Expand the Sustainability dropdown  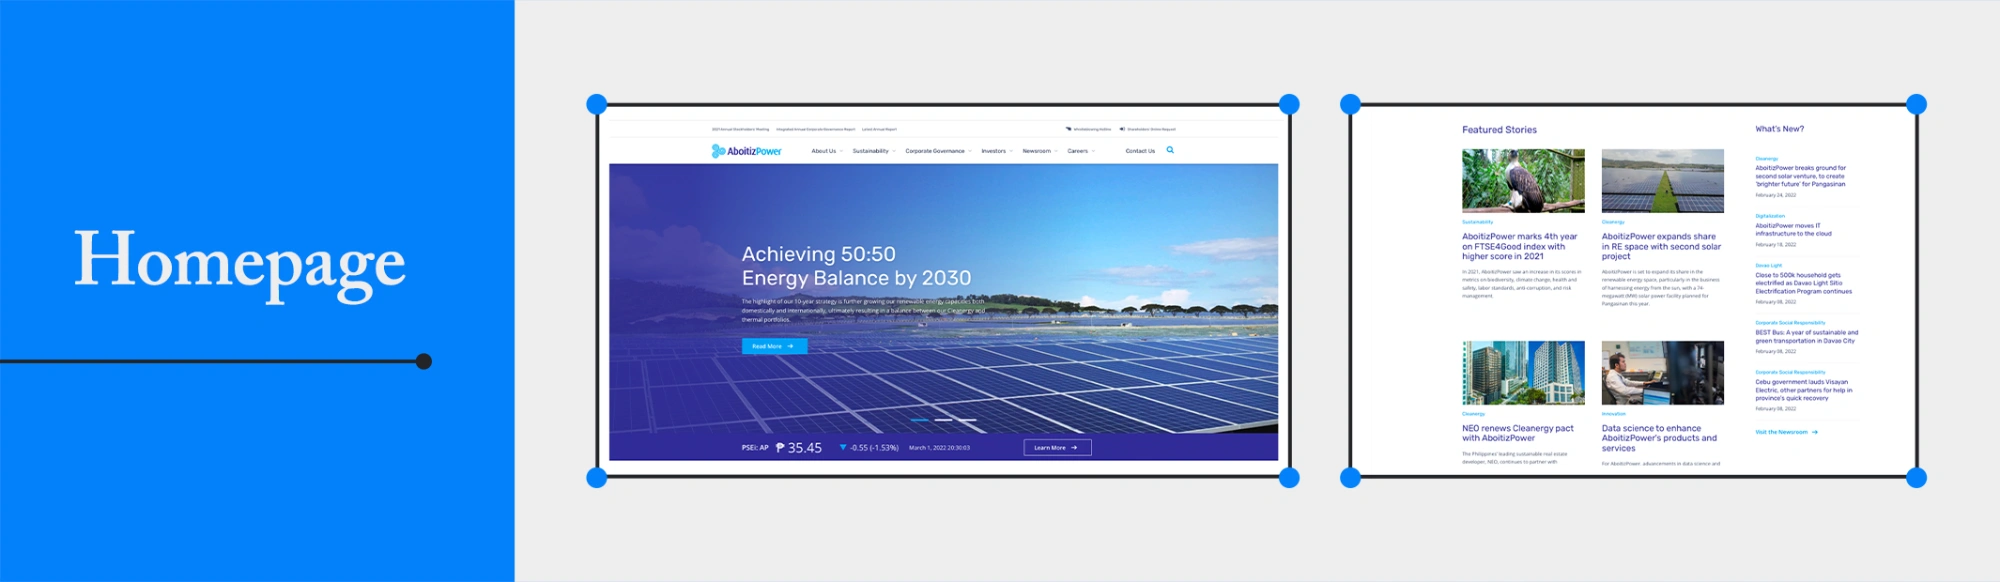pos(874,151)
